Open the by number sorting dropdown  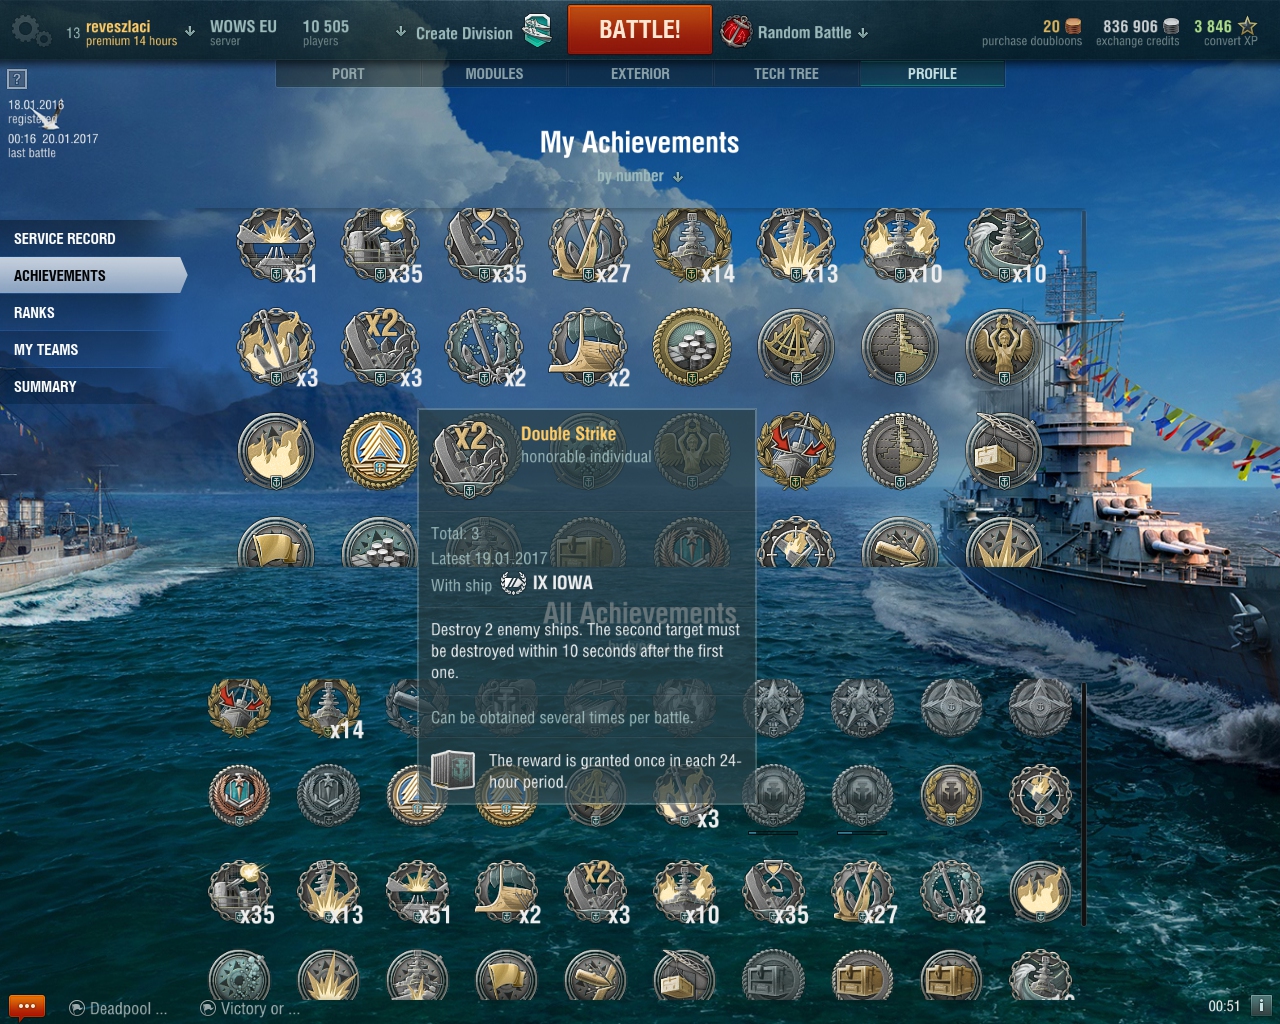click(640, 176)
